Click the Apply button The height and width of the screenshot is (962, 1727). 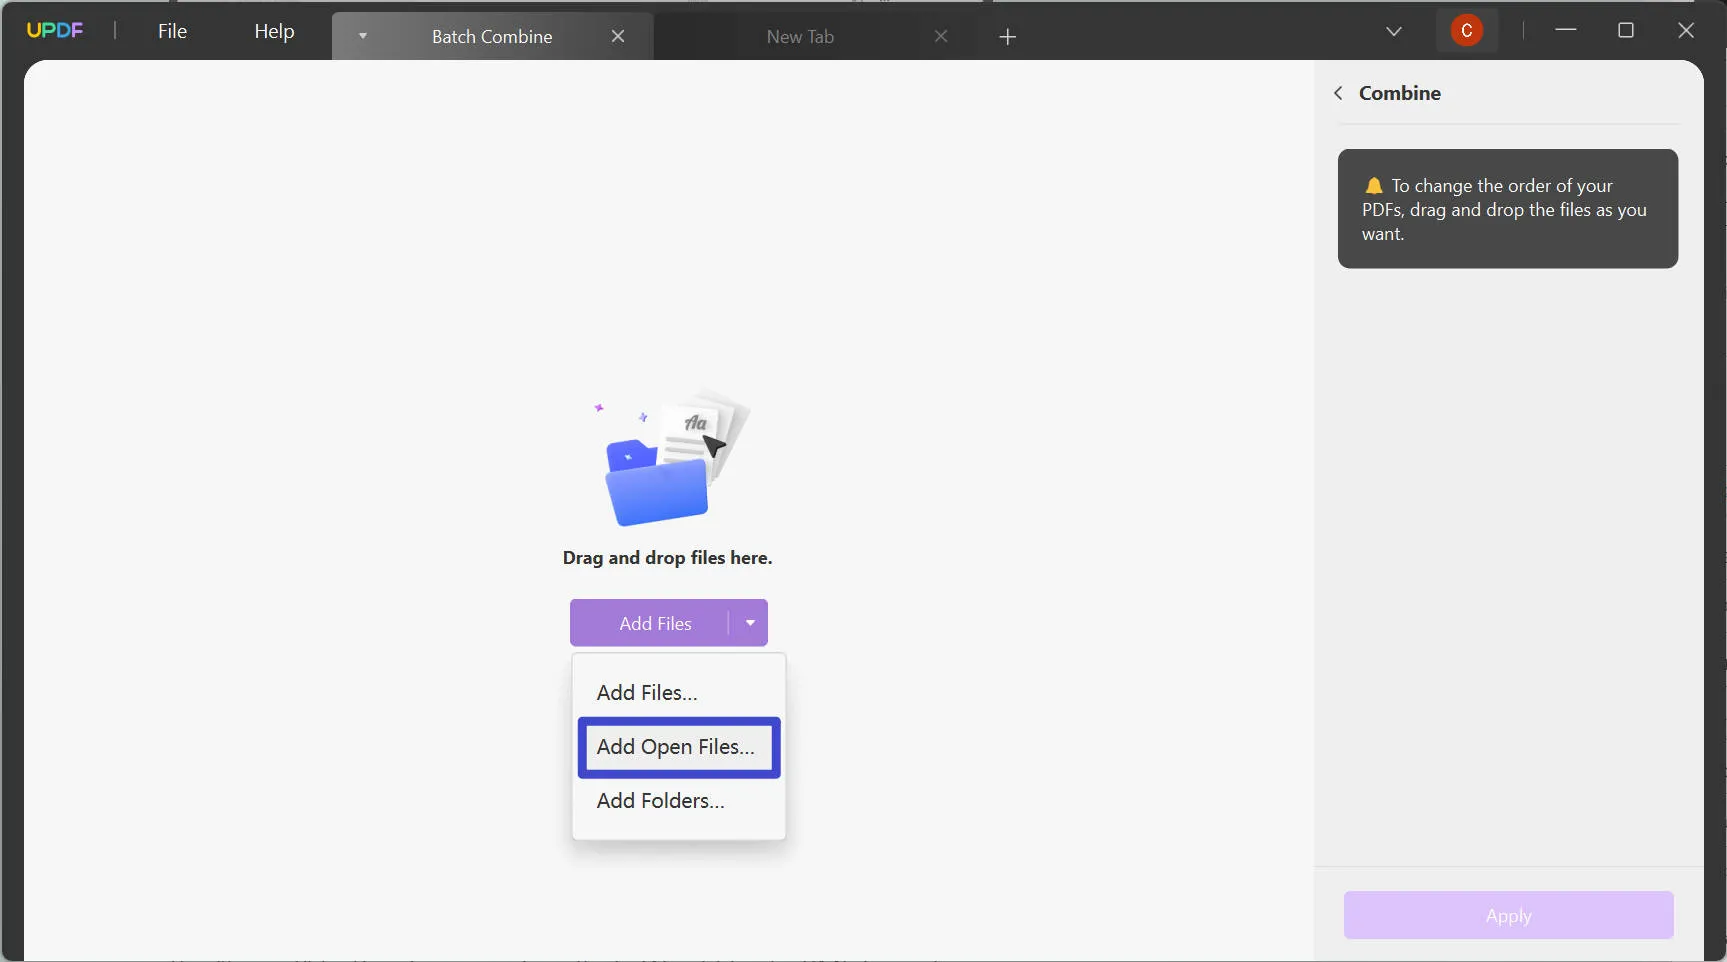[1508, 915]
